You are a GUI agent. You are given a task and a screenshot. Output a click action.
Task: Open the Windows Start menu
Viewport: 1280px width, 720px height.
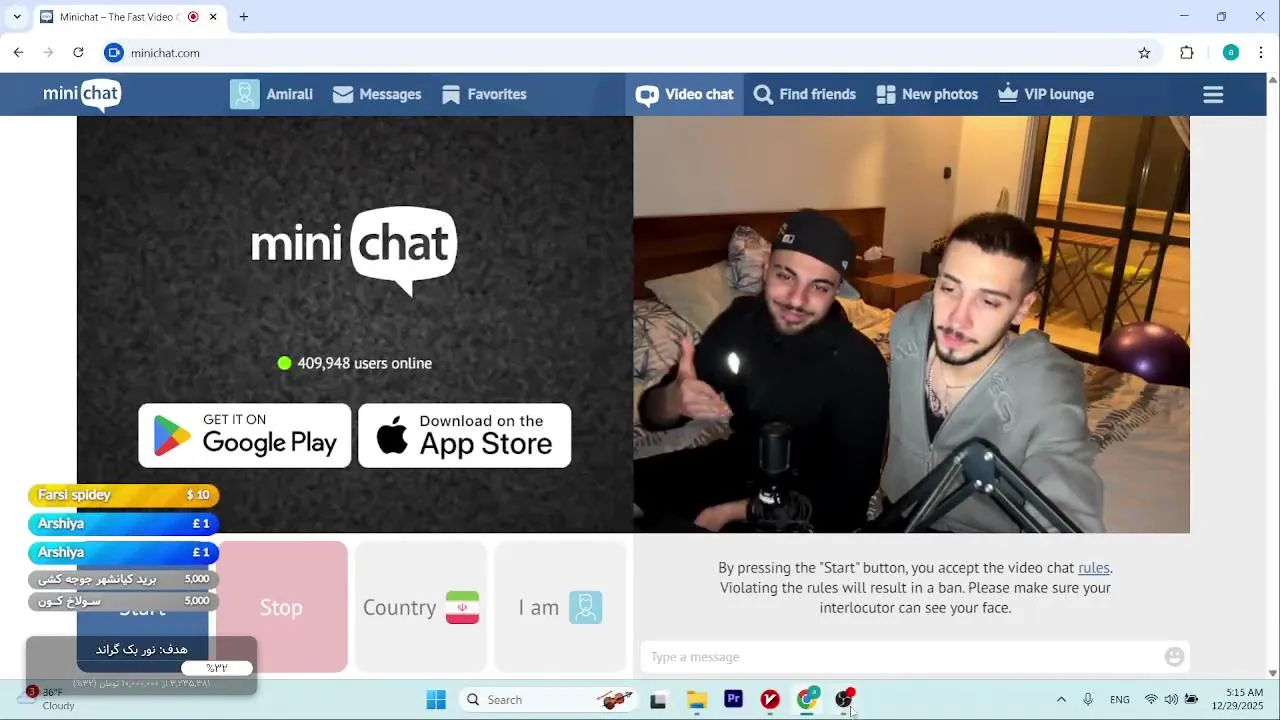pyautogui.click(x=436, y=700)
